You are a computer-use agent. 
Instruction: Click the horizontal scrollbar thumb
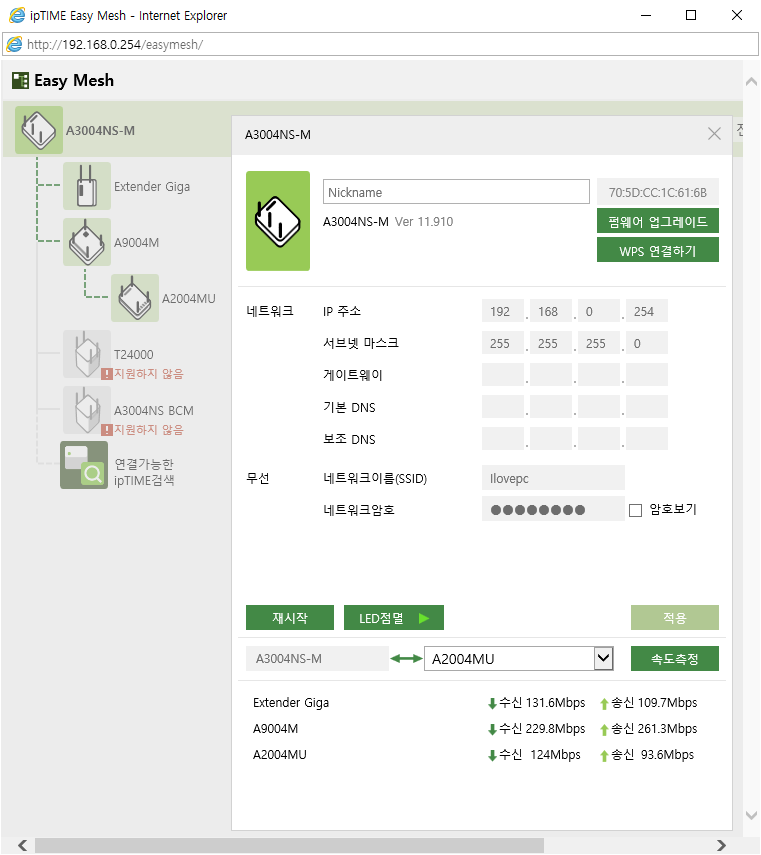289,845
